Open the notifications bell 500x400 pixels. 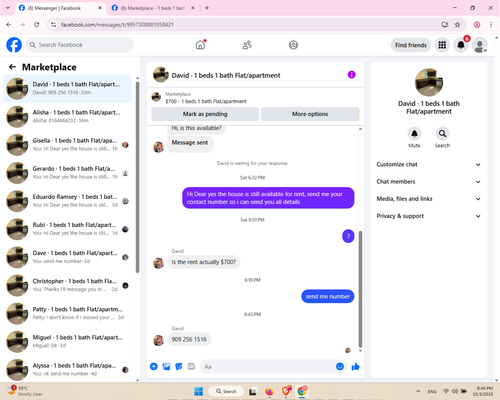tap(461, 45)
